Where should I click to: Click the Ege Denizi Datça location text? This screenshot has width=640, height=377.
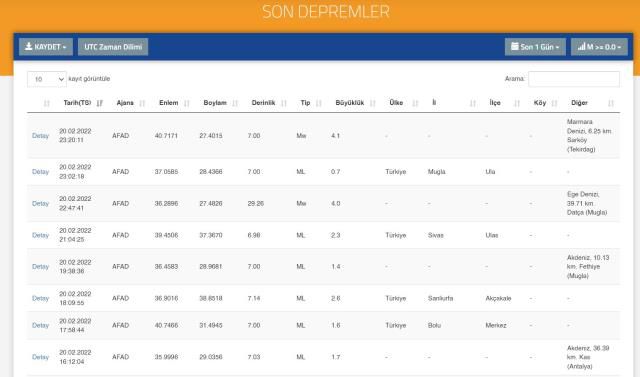point(587,204)
